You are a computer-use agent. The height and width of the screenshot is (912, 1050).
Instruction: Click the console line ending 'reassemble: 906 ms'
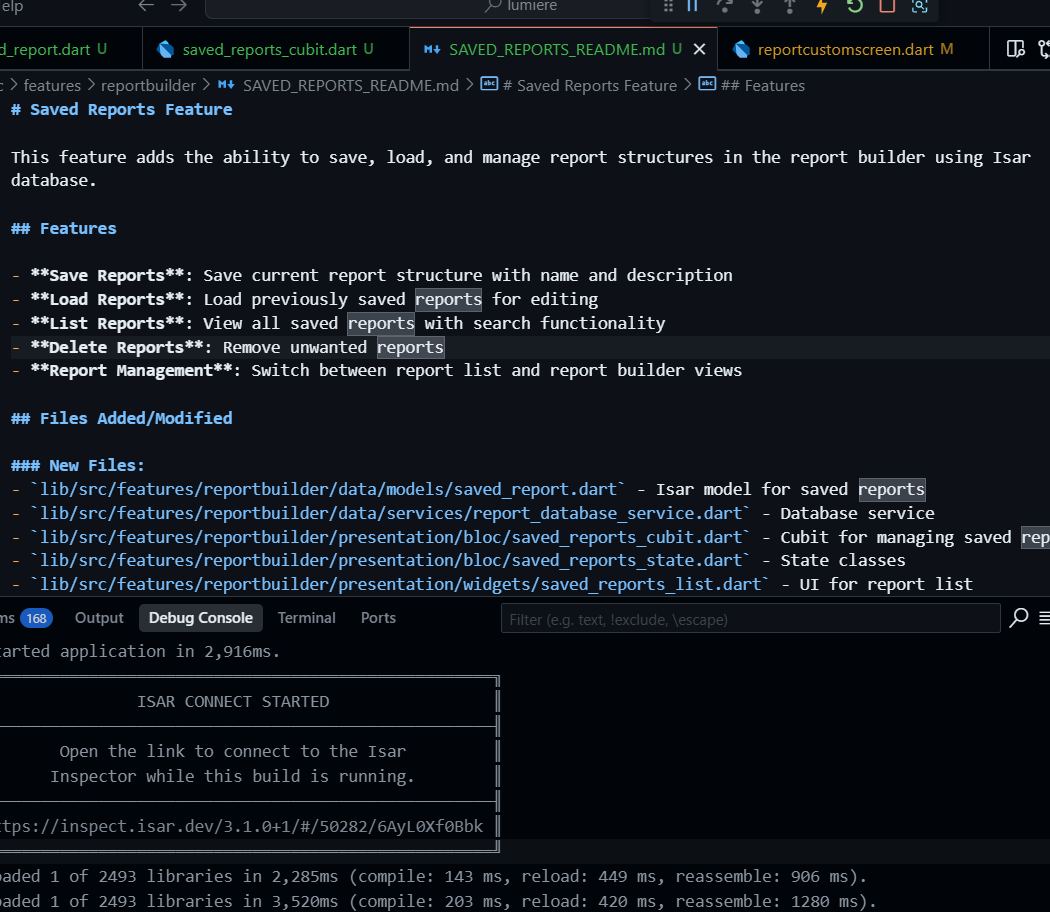[433, 877]
